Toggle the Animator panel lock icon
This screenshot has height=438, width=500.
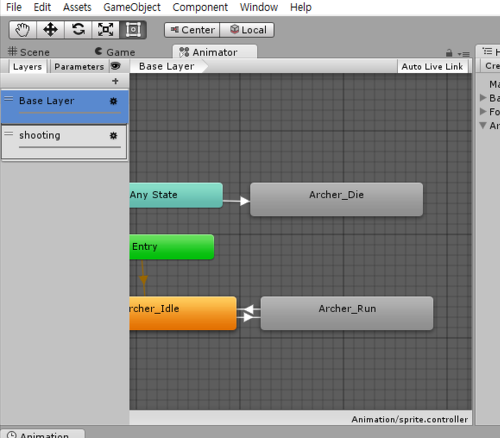click(x=449, y=53)
